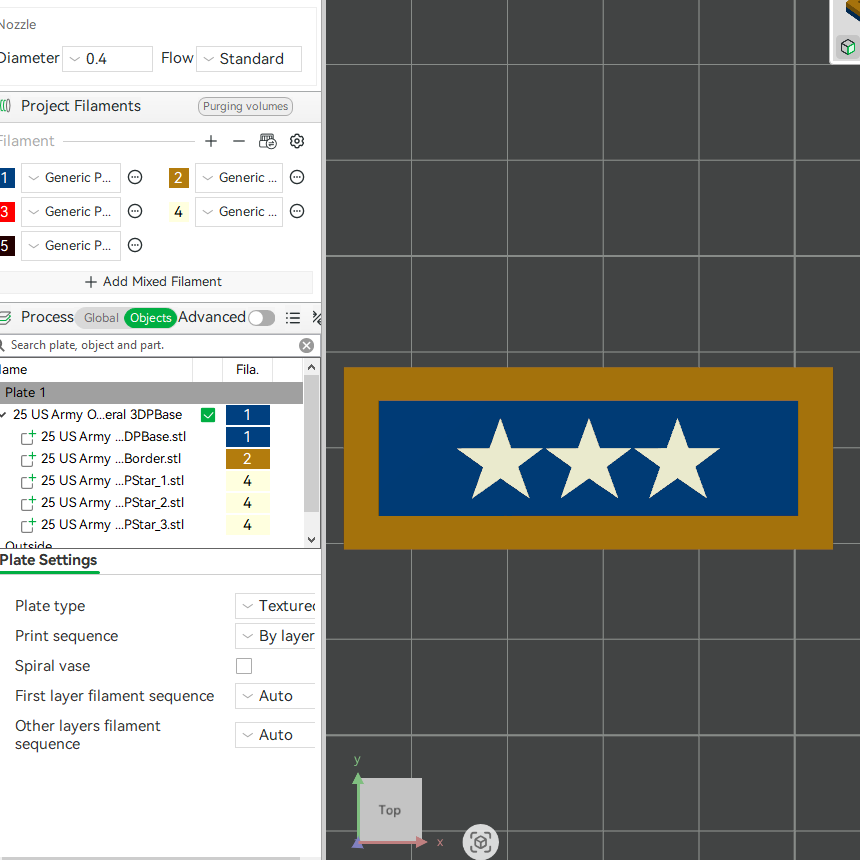Open the process settings list icon
860x860 pixels.
[293, 318]
